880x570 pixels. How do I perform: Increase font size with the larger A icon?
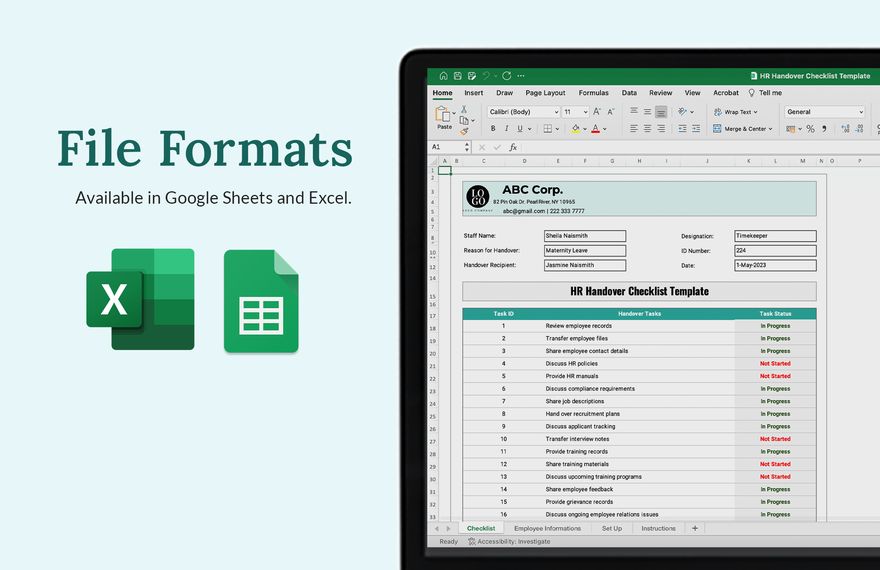click(597, 112)
